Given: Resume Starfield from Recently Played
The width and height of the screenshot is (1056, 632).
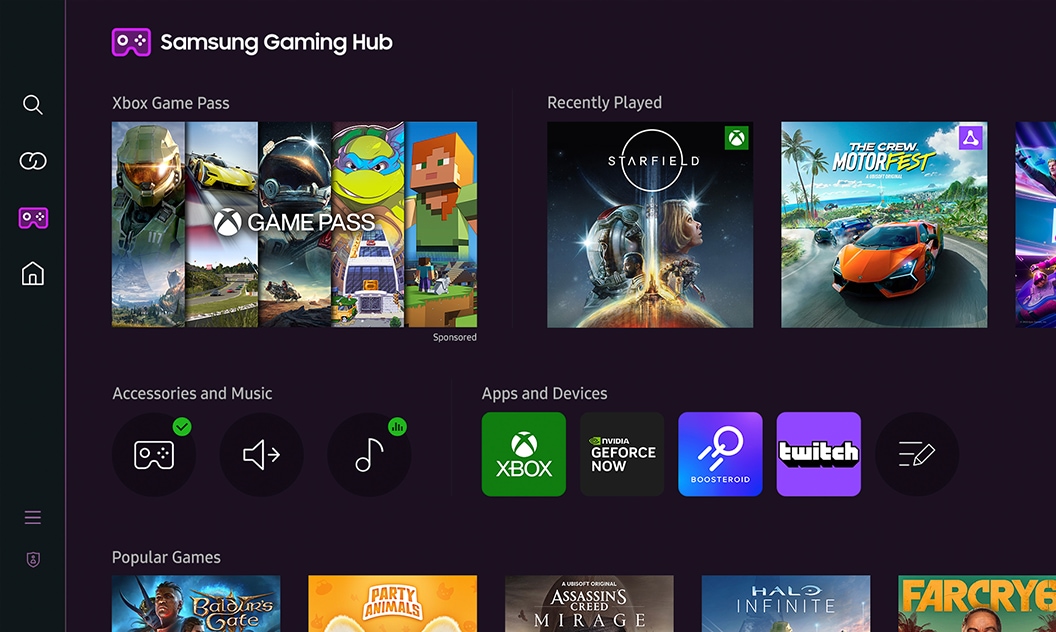Looking at the screenshot, I should (650, 225).
